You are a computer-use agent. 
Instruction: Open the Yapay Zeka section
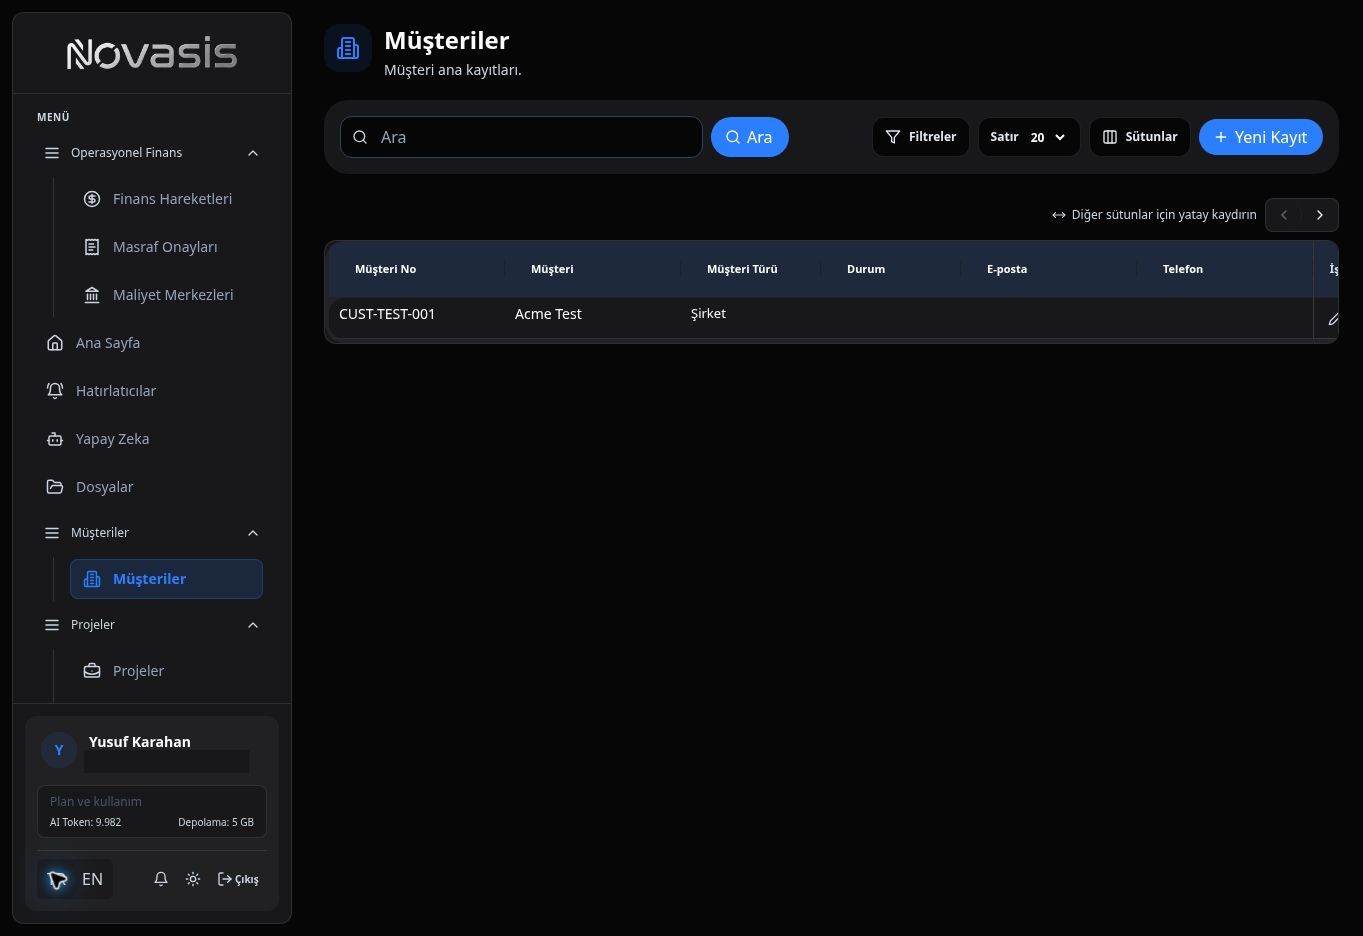152,439
